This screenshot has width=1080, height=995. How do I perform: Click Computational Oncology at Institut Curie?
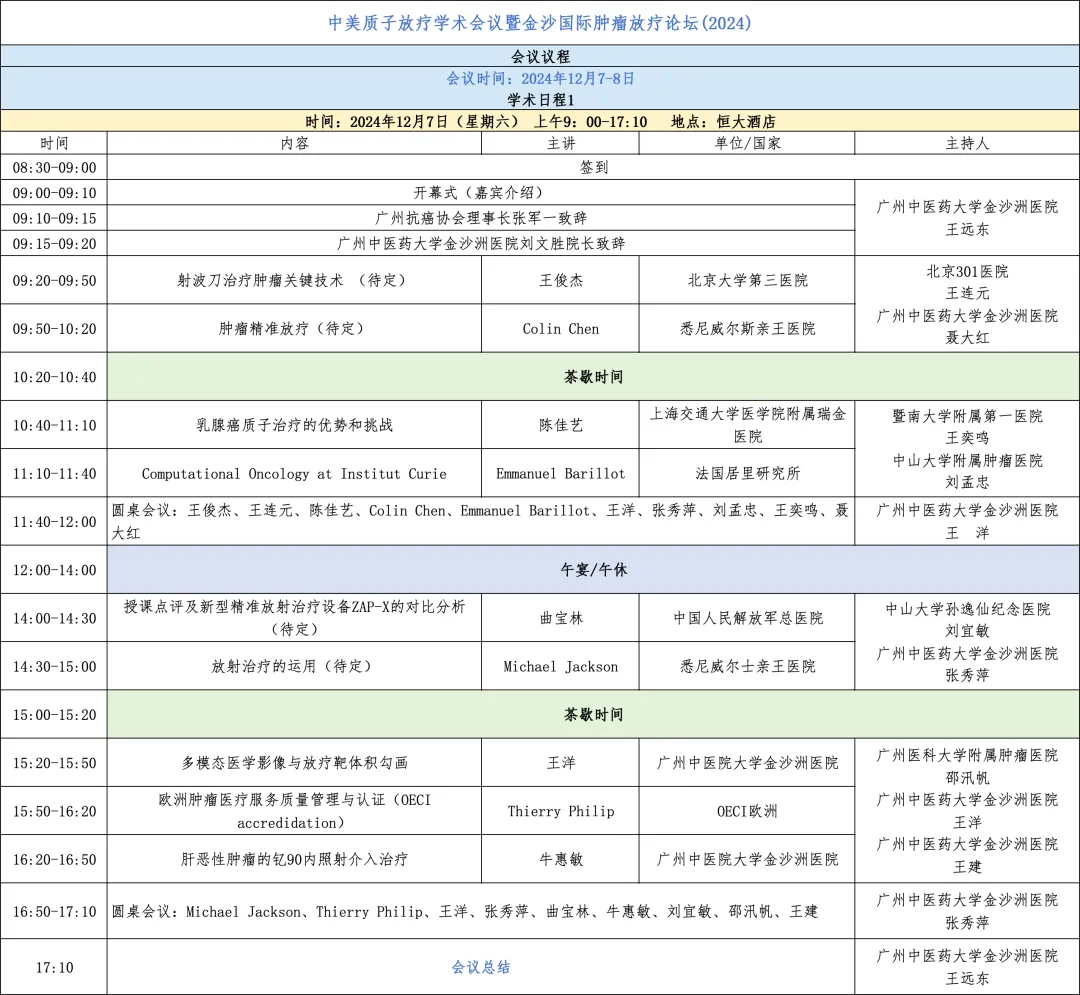[295, 474]
